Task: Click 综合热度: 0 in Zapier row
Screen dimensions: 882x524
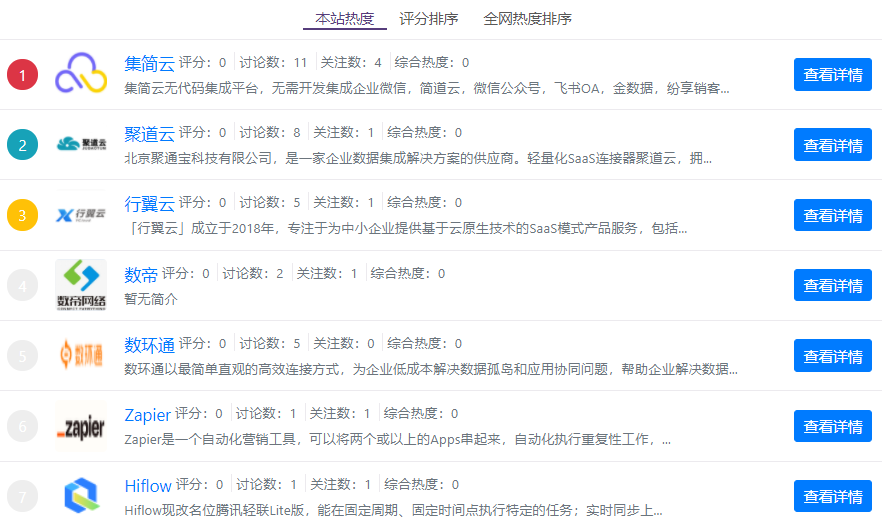Action: click(x=421, y=414)
